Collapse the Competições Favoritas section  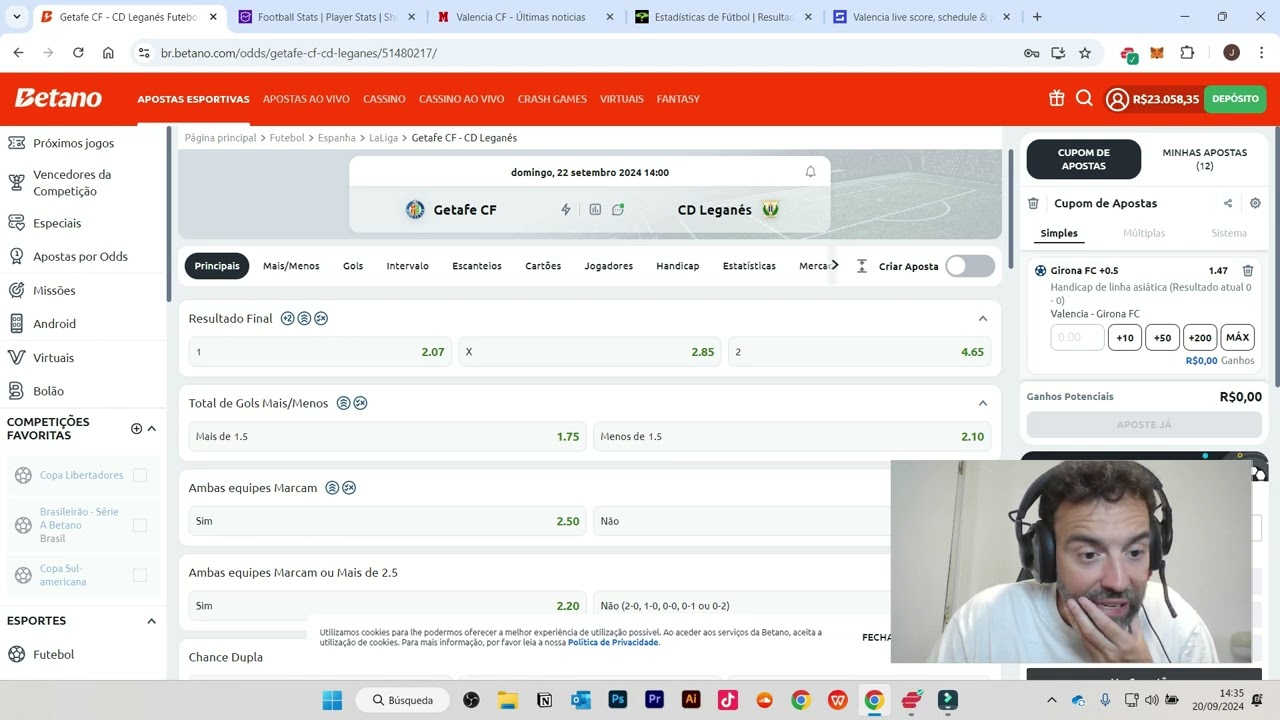point(152,428)
